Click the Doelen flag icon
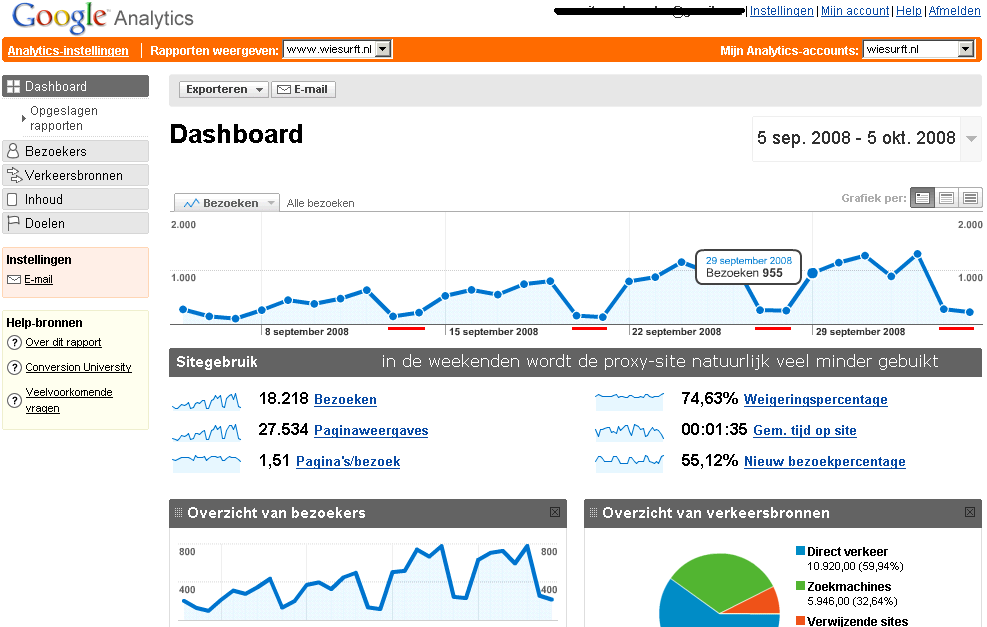987x627 pixels. pyautogui.click(x=13, y=223)
